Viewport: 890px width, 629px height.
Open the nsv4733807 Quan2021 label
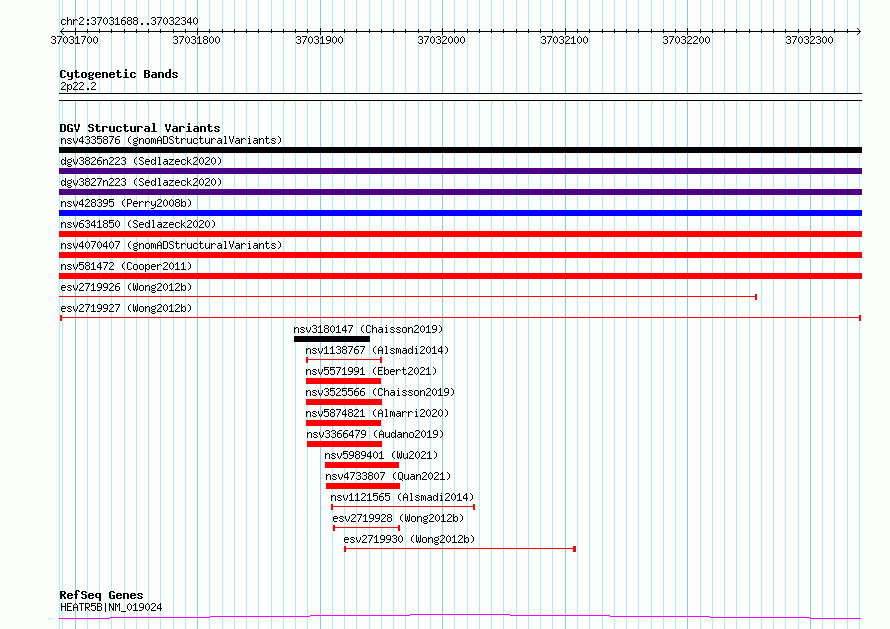388,476
